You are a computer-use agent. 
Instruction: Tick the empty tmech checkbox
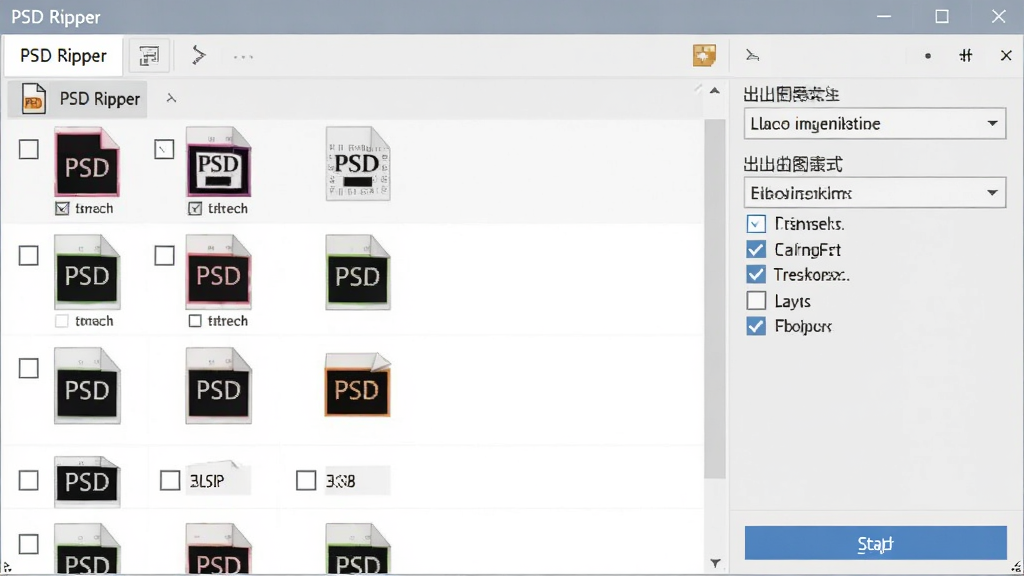tap(62, 321)
